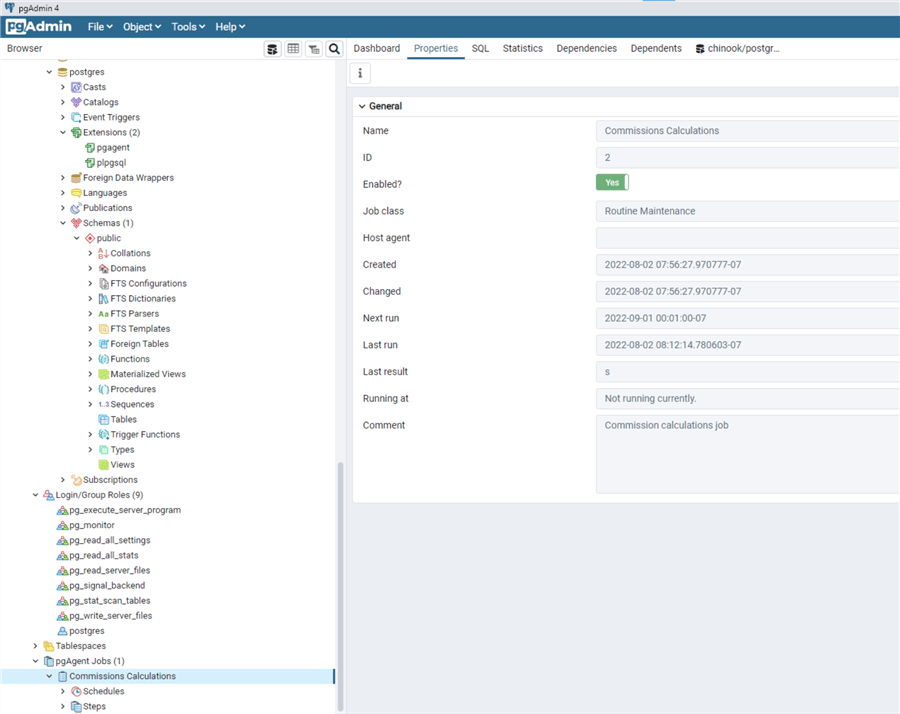Click the Collations node icon
The image size is (900, 714).
[103, 253]
